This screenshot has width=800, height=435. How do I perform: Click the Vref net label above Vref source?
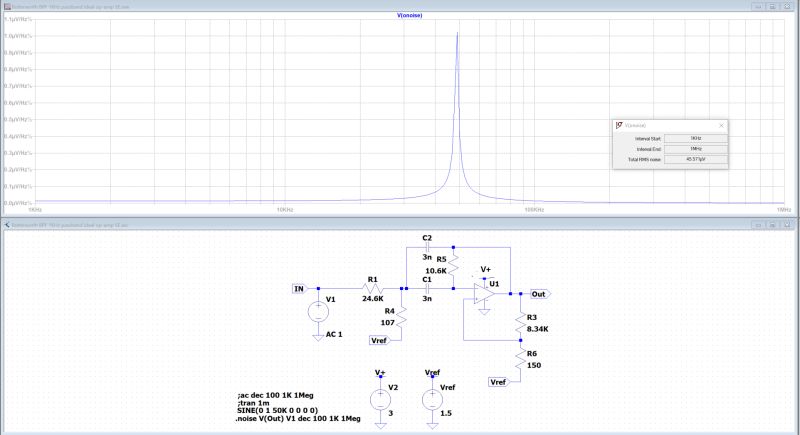tap(432, 373)
